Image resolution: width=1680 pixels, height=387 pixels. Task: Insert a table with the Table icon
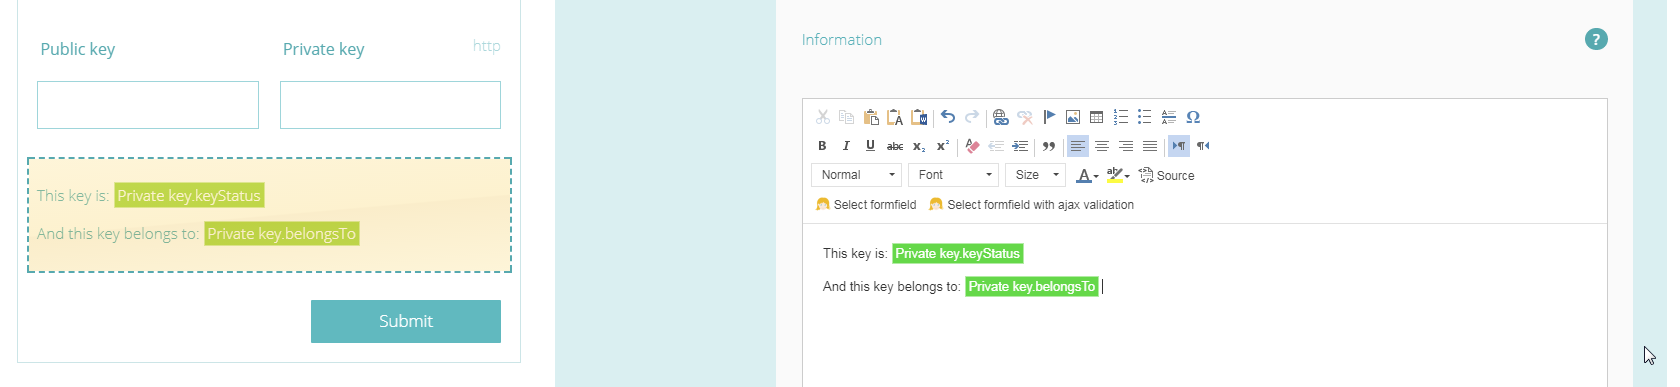pos(1096,117)
